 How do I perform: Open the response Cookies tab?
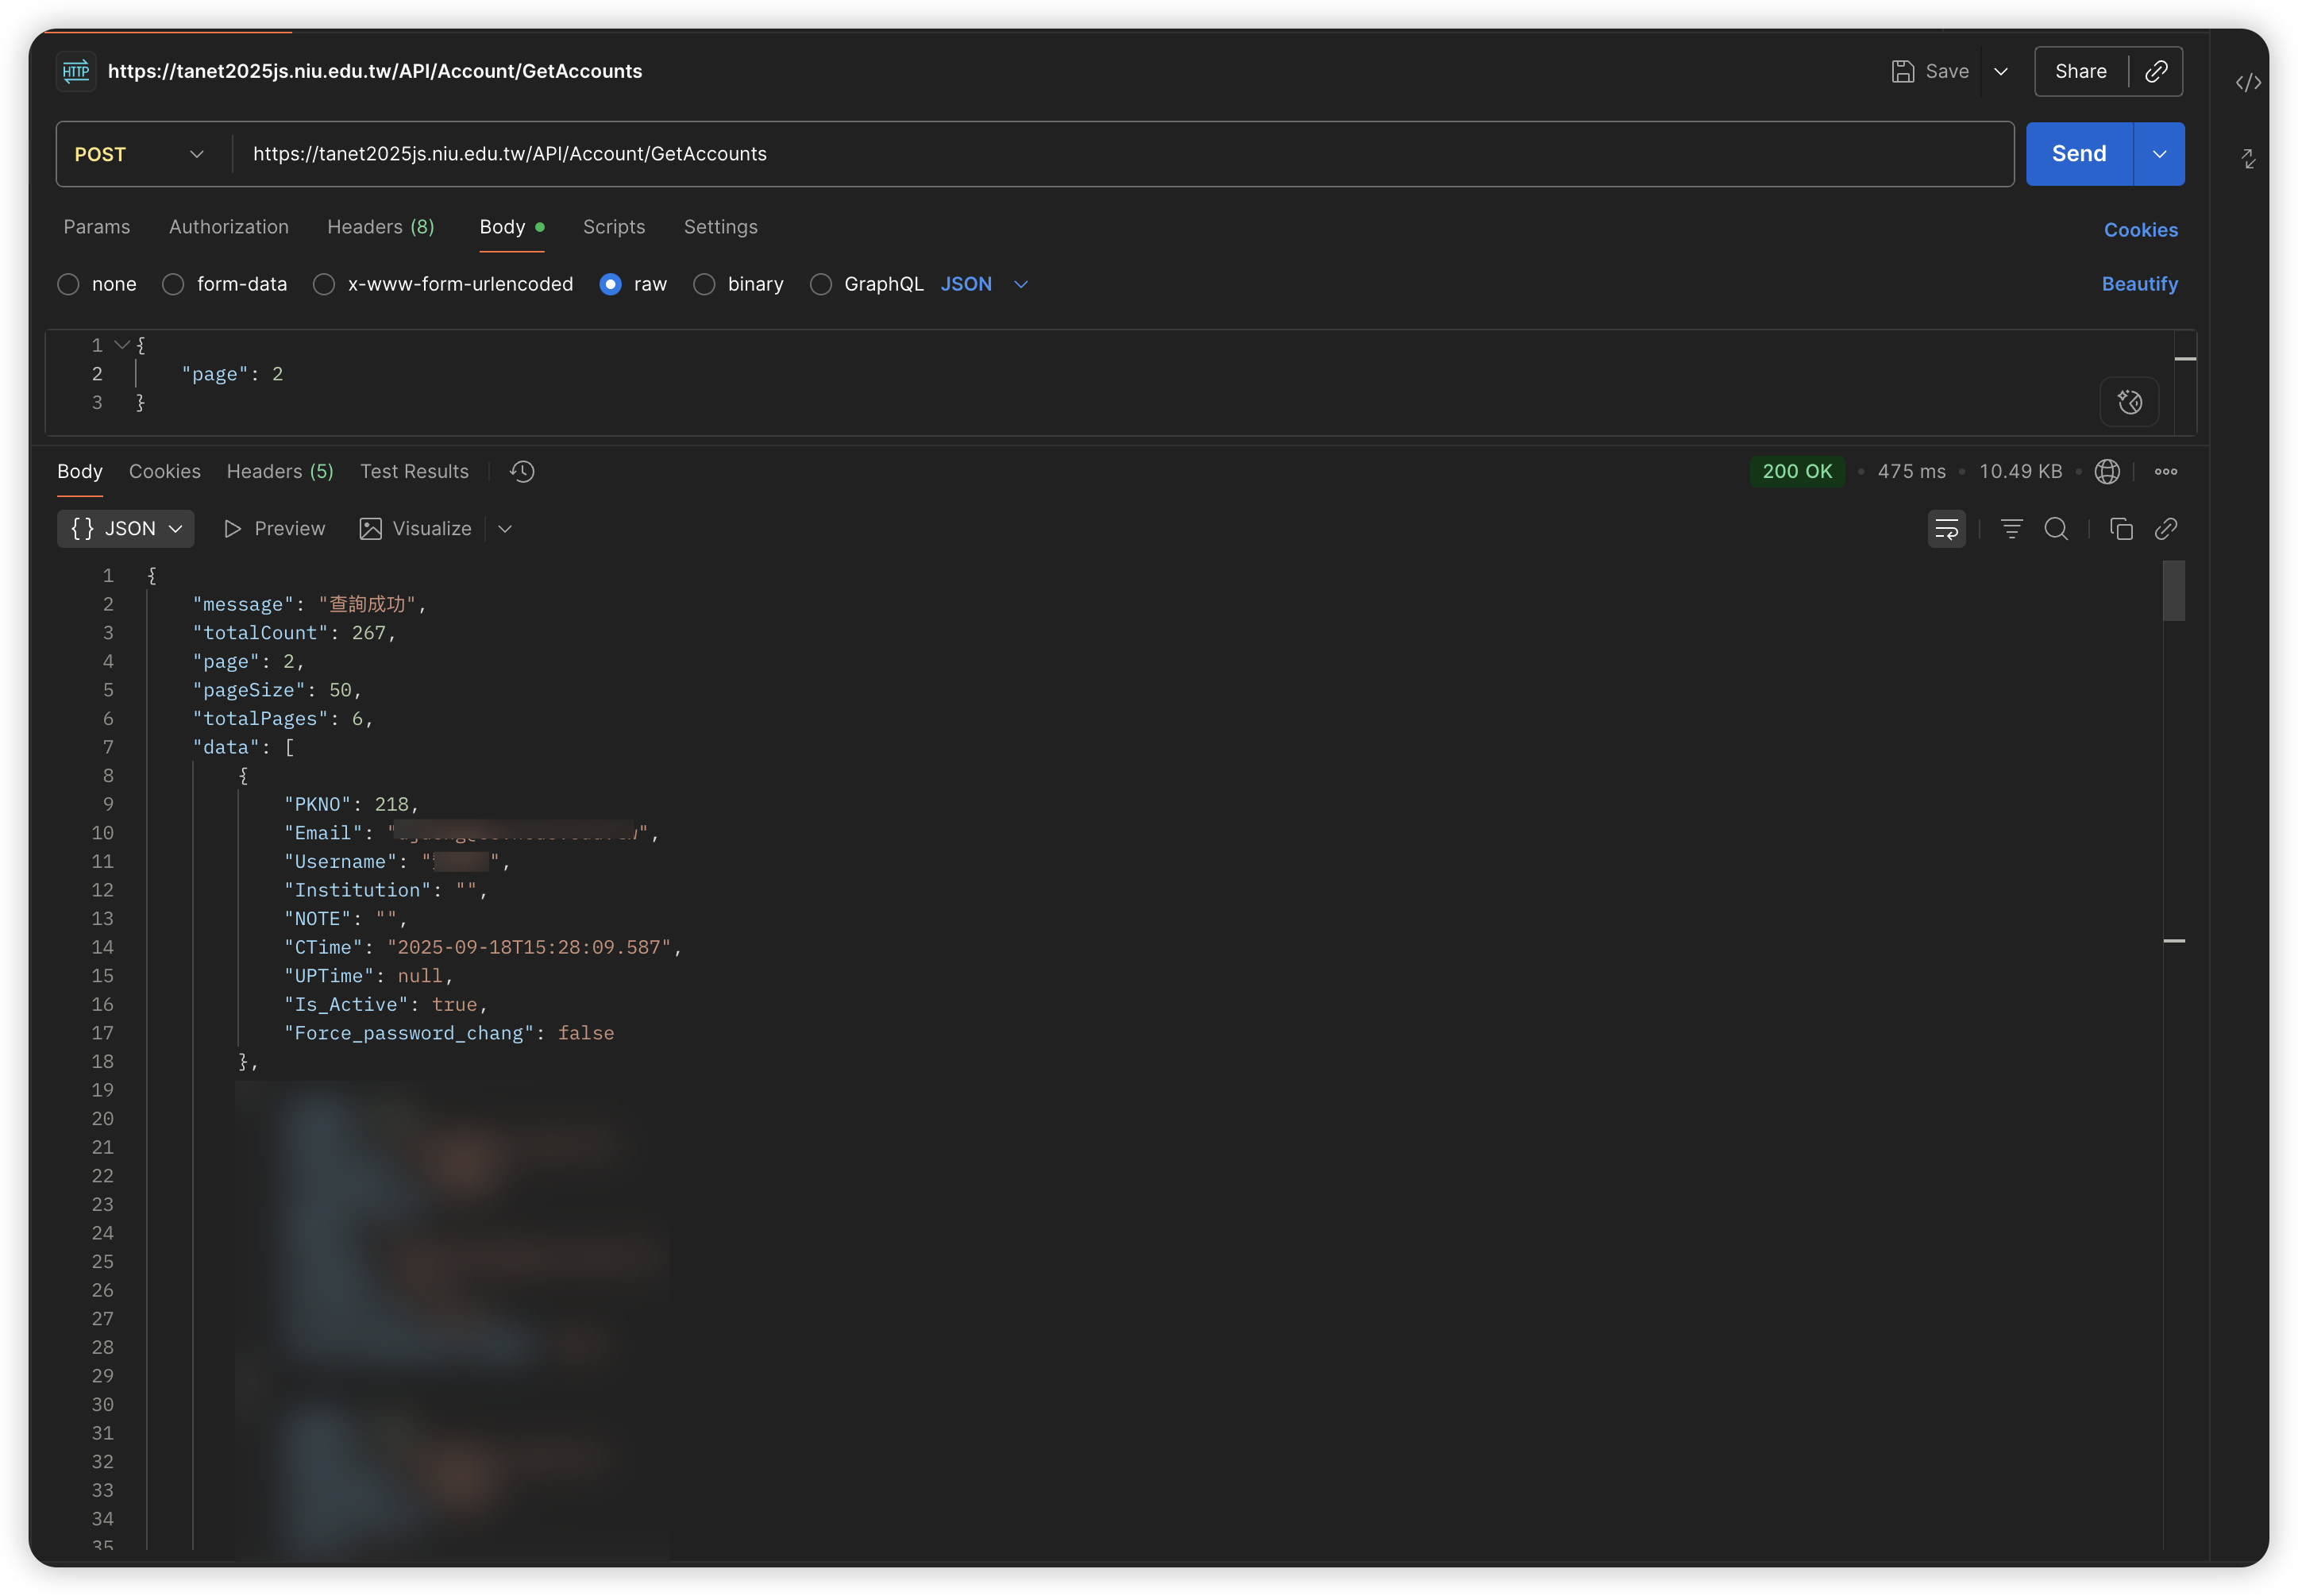[x=165, y=471]
